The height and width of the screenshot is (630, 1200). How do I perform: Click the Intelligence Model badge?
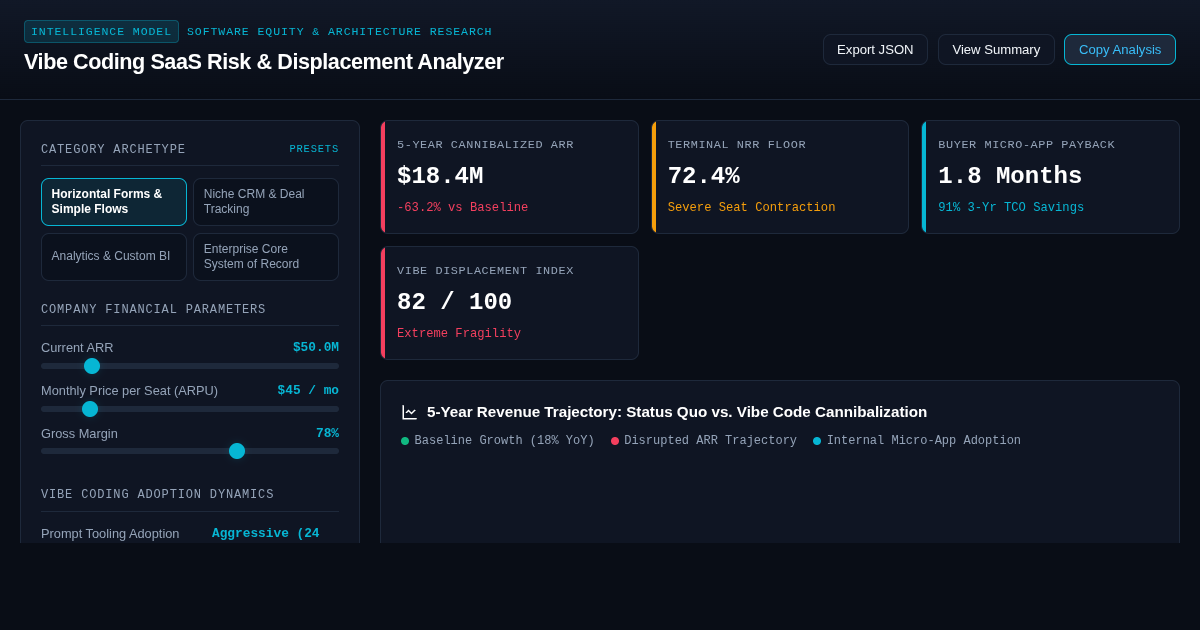click(x=101, y=32)
